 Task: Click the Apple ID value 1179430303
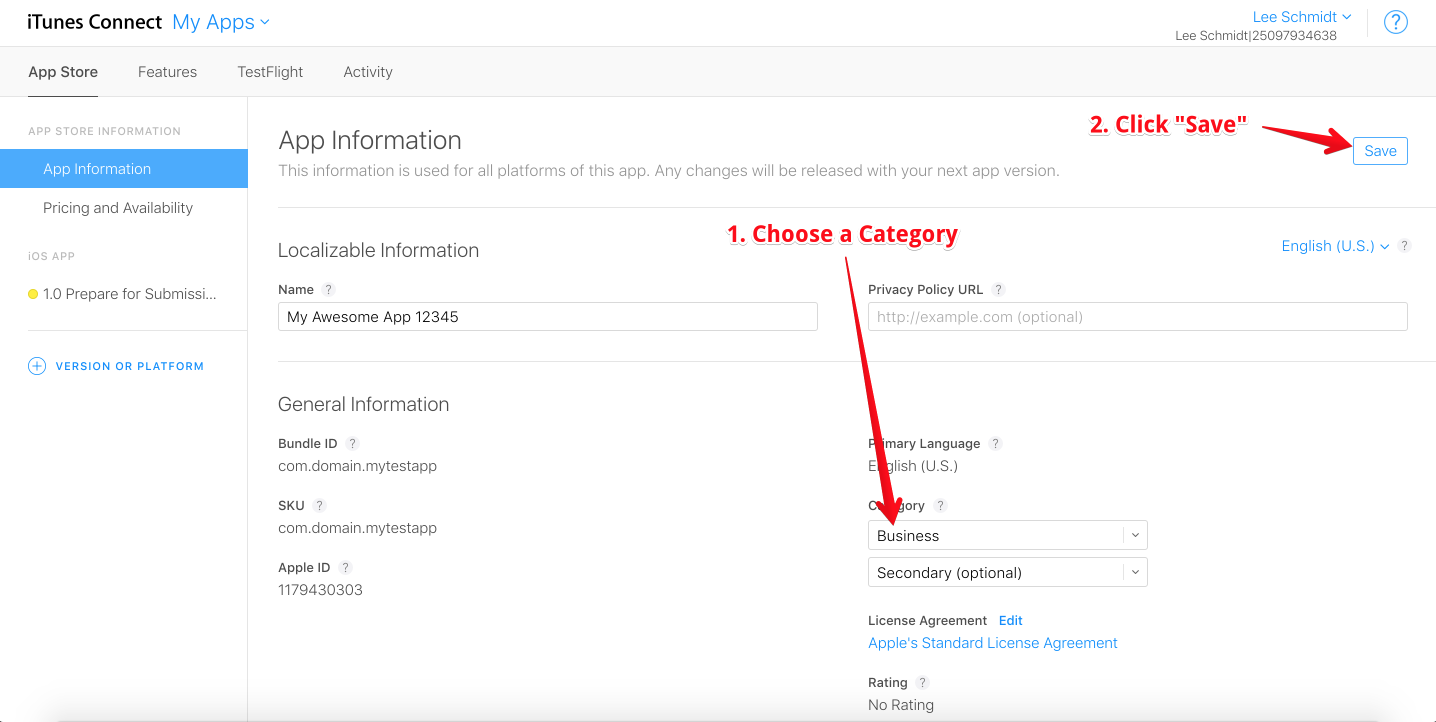click(320, 590)
